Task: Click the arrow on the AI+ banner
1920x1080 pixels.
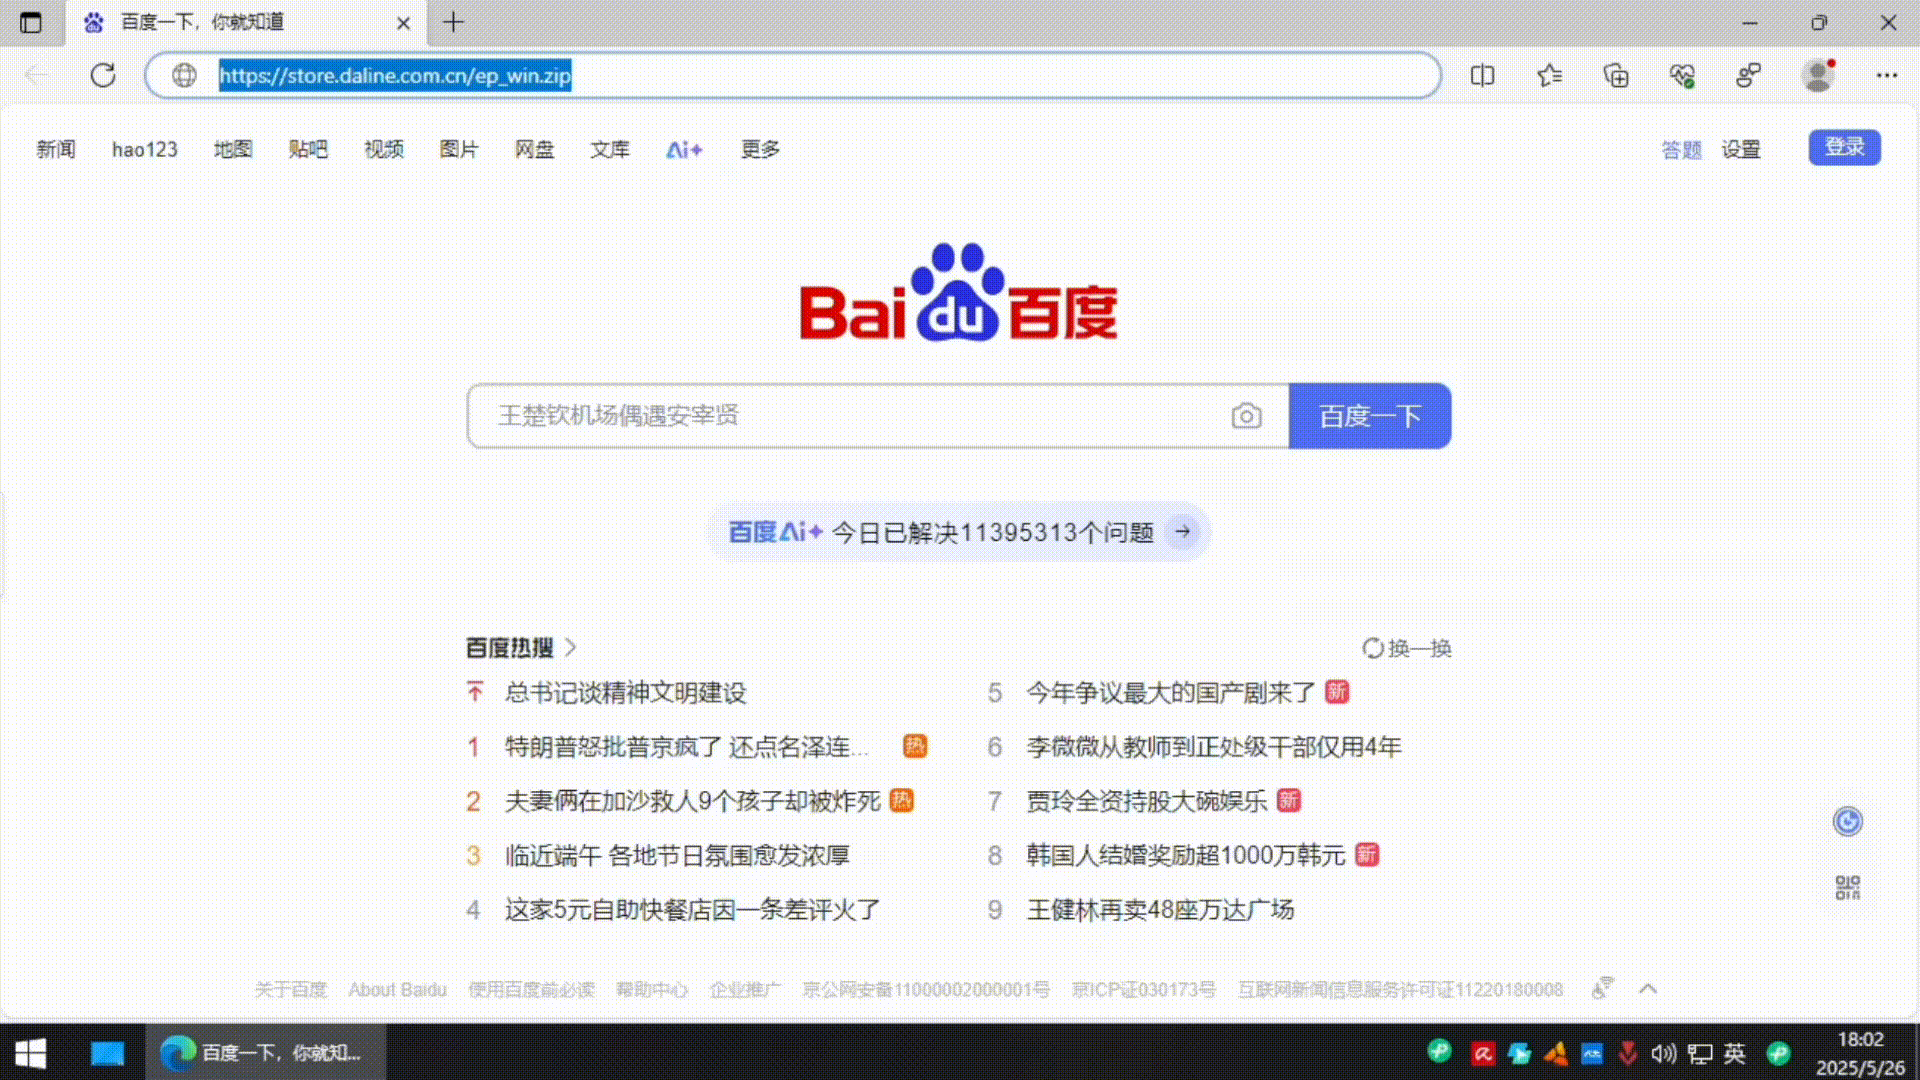Action: pyautogui.click(x=1183, y=532)
